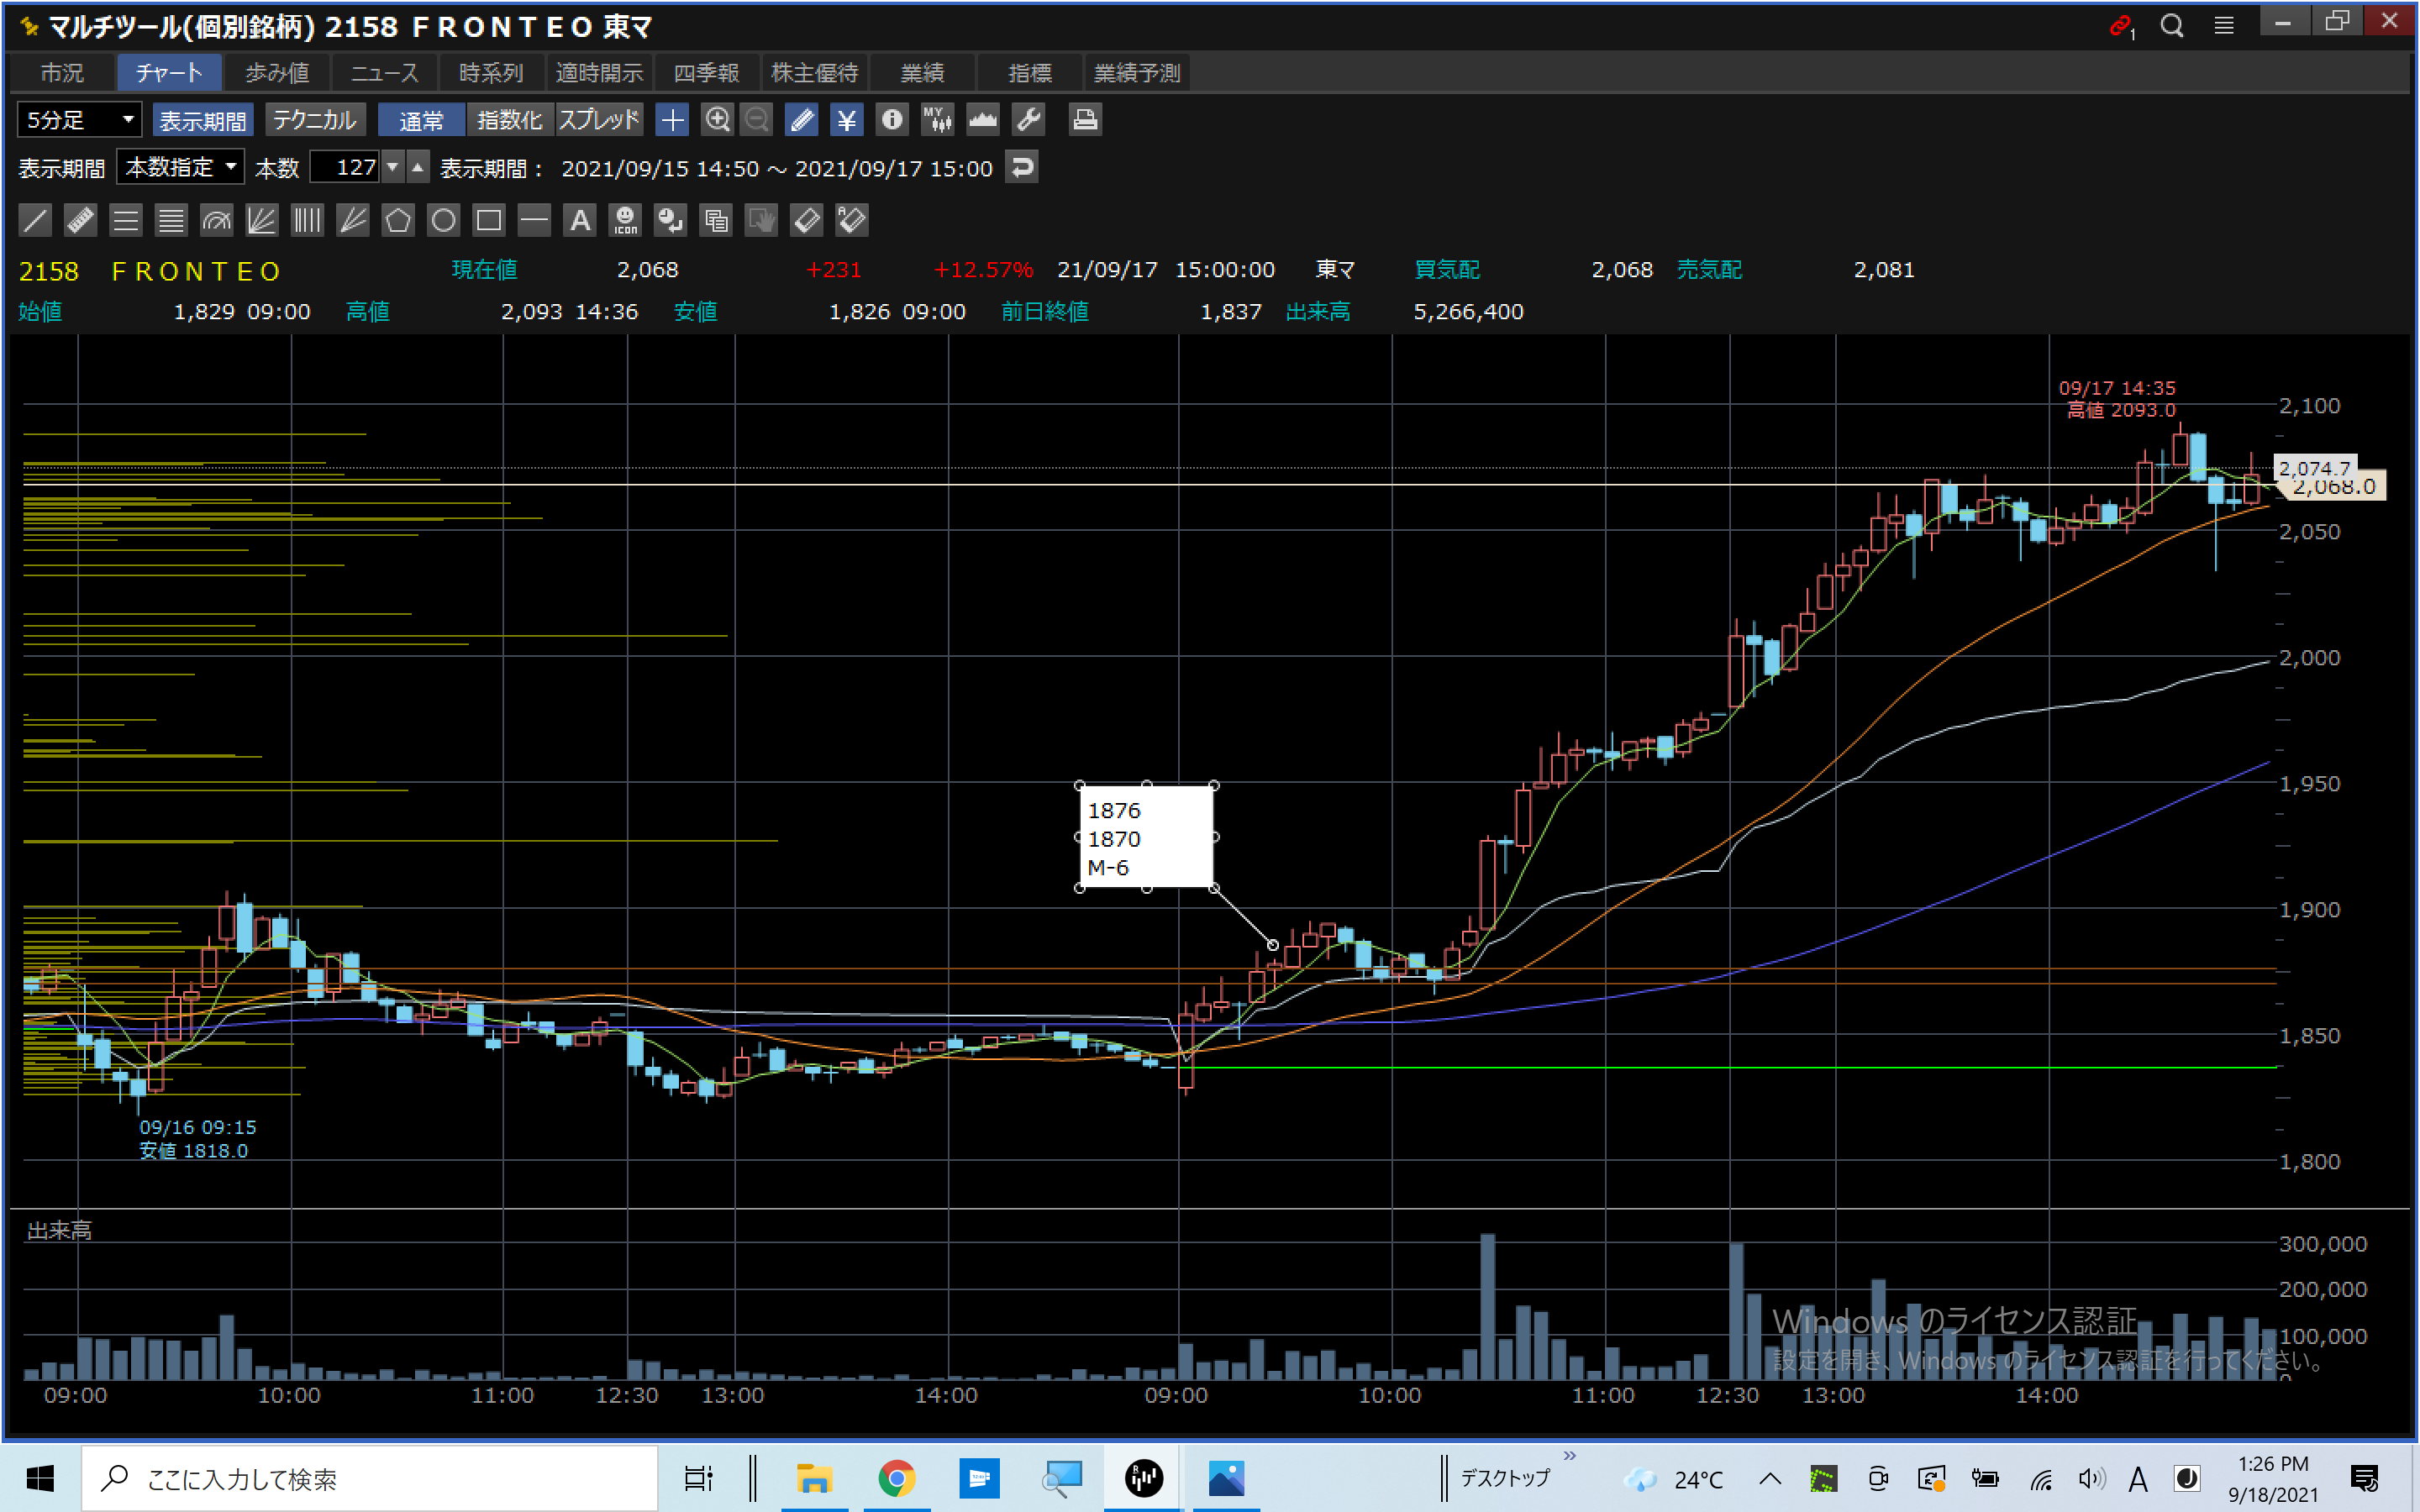
Task: Toggle the yen price display button
Action: [x=846, y=120]
